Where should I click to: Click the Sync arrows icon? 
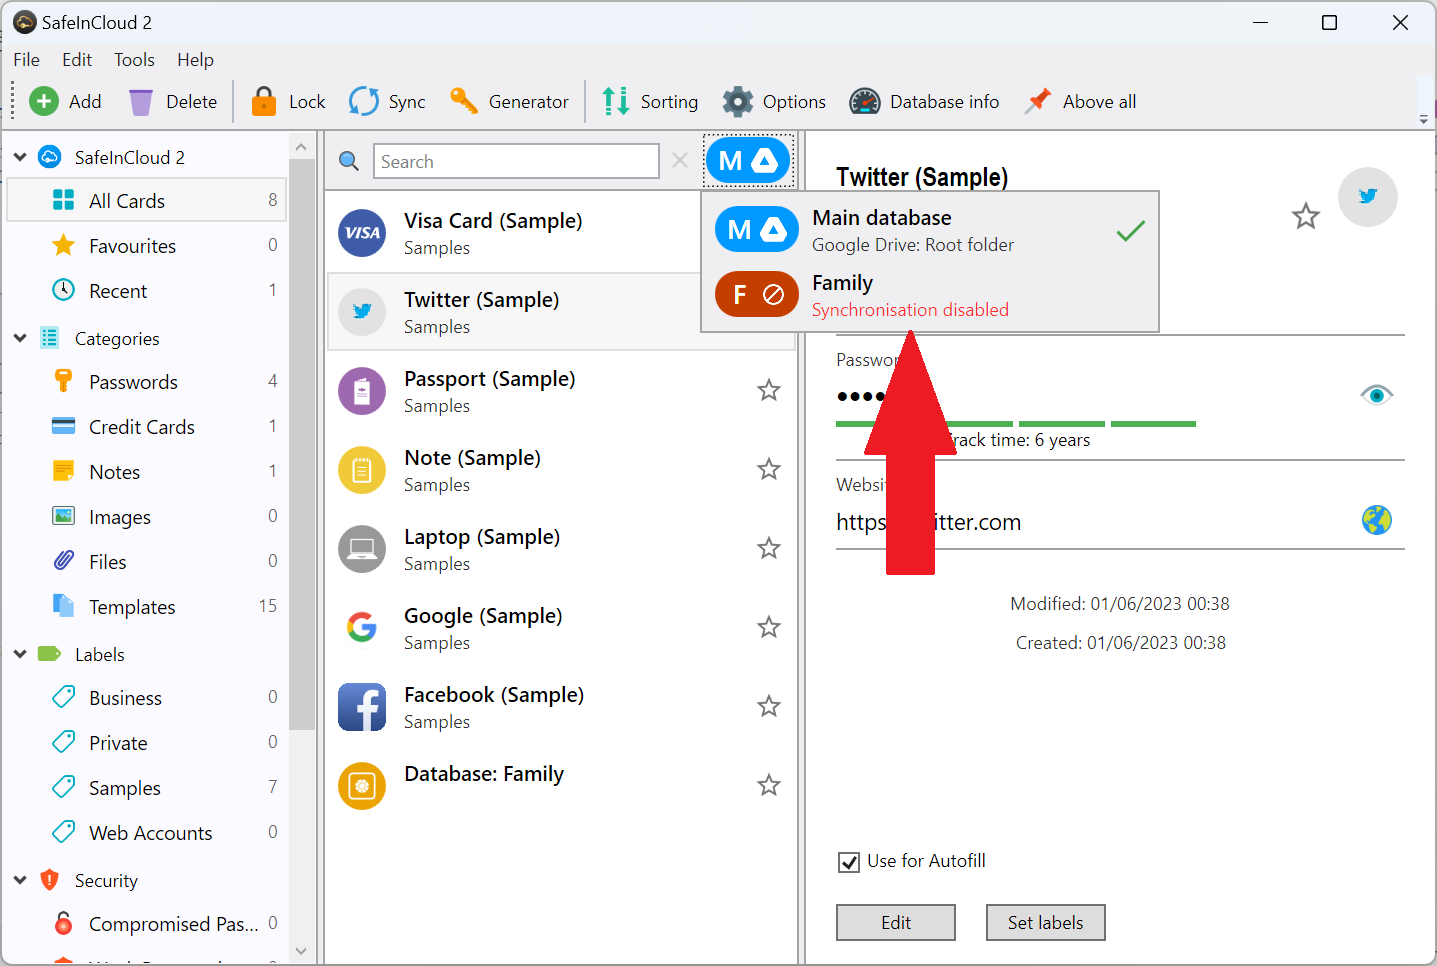tap(364, 101)
